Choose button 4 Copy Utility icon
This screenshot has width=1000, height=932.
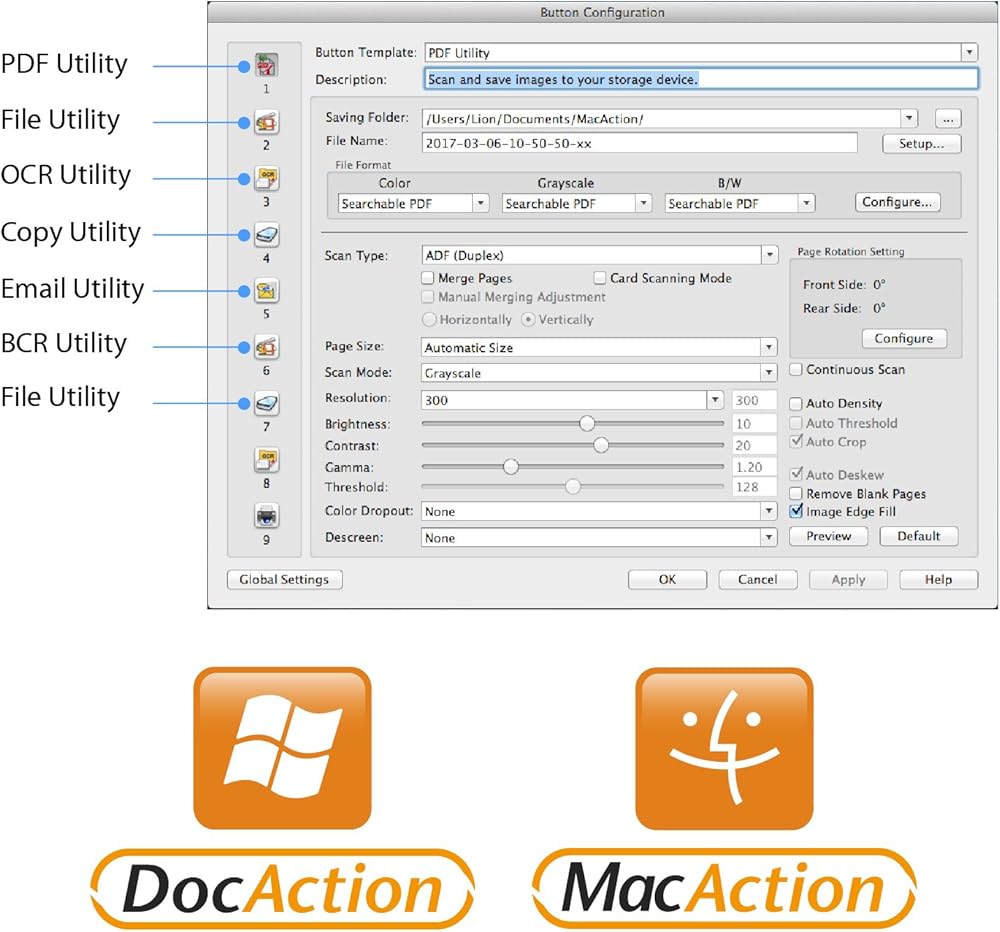[x=266, y=236]
